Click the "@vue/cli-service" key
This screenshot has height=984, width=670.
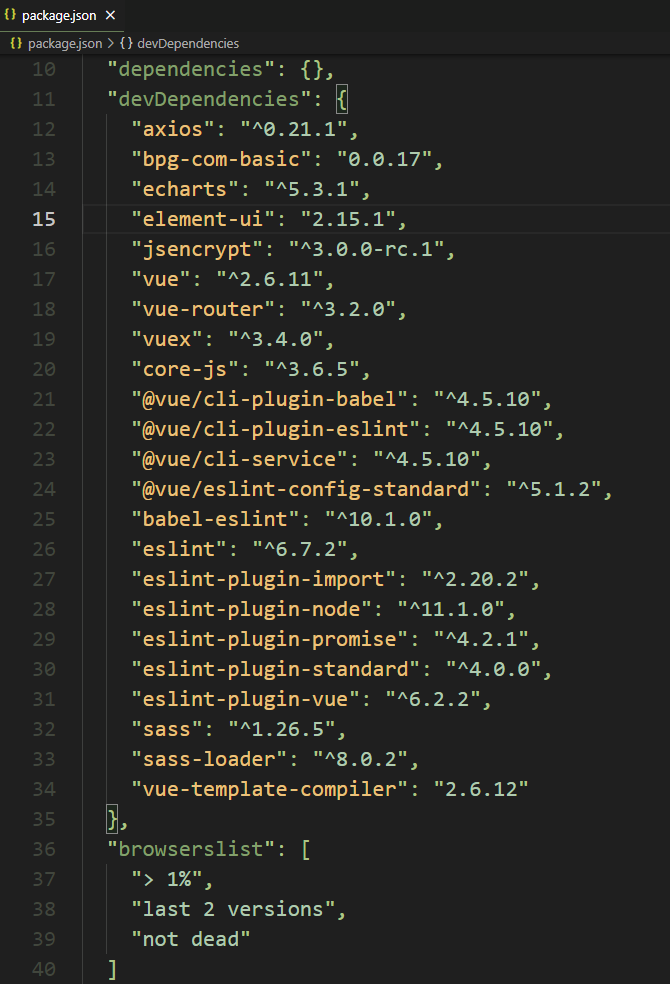point(239,459)
